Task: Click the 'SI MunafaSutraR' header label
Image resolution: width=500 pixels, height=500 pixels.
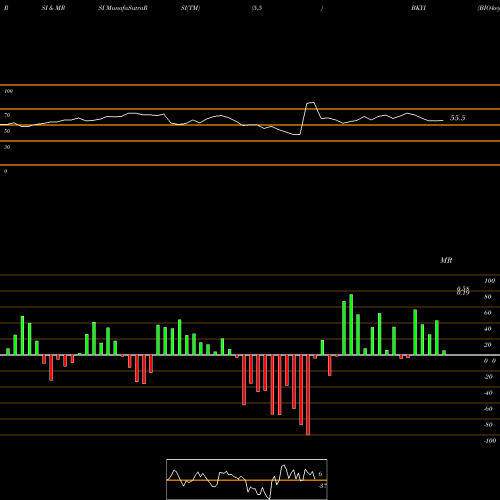Action: (123, 8)
